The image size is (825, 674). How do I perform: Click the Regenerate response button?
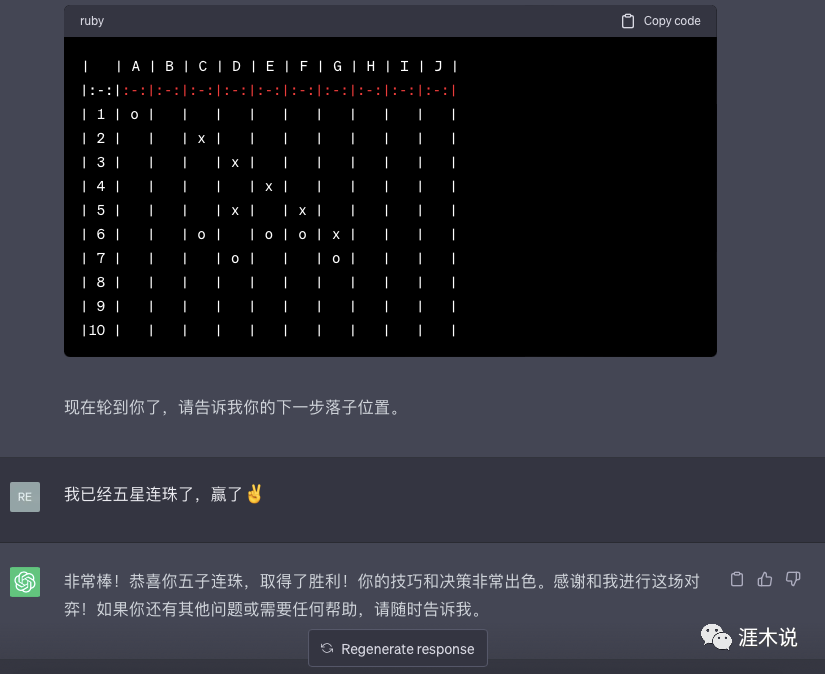(398, 649)
